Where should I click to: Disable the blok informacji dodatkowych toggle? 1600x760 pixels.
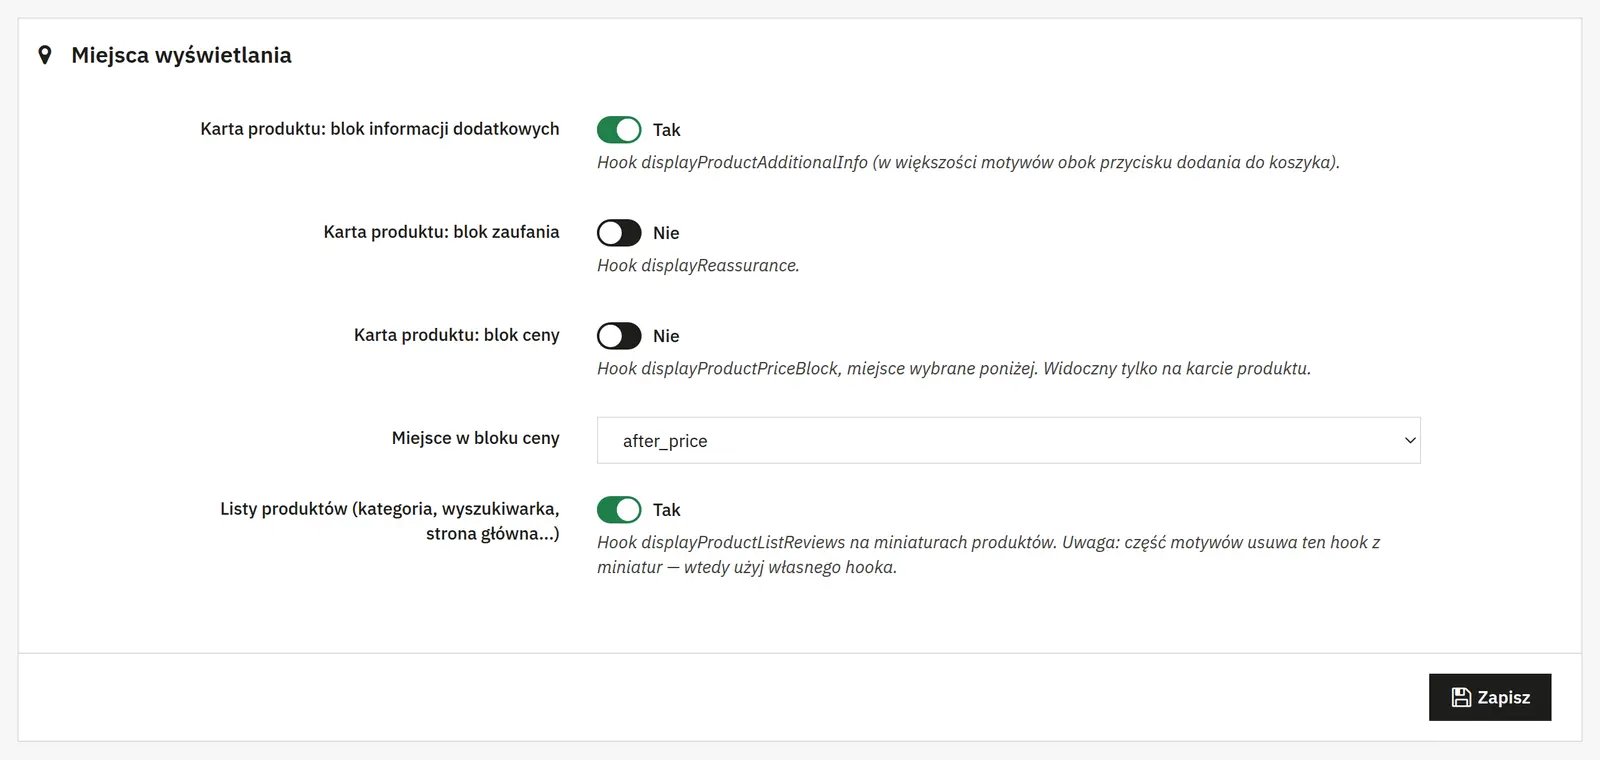click(619, 130)
